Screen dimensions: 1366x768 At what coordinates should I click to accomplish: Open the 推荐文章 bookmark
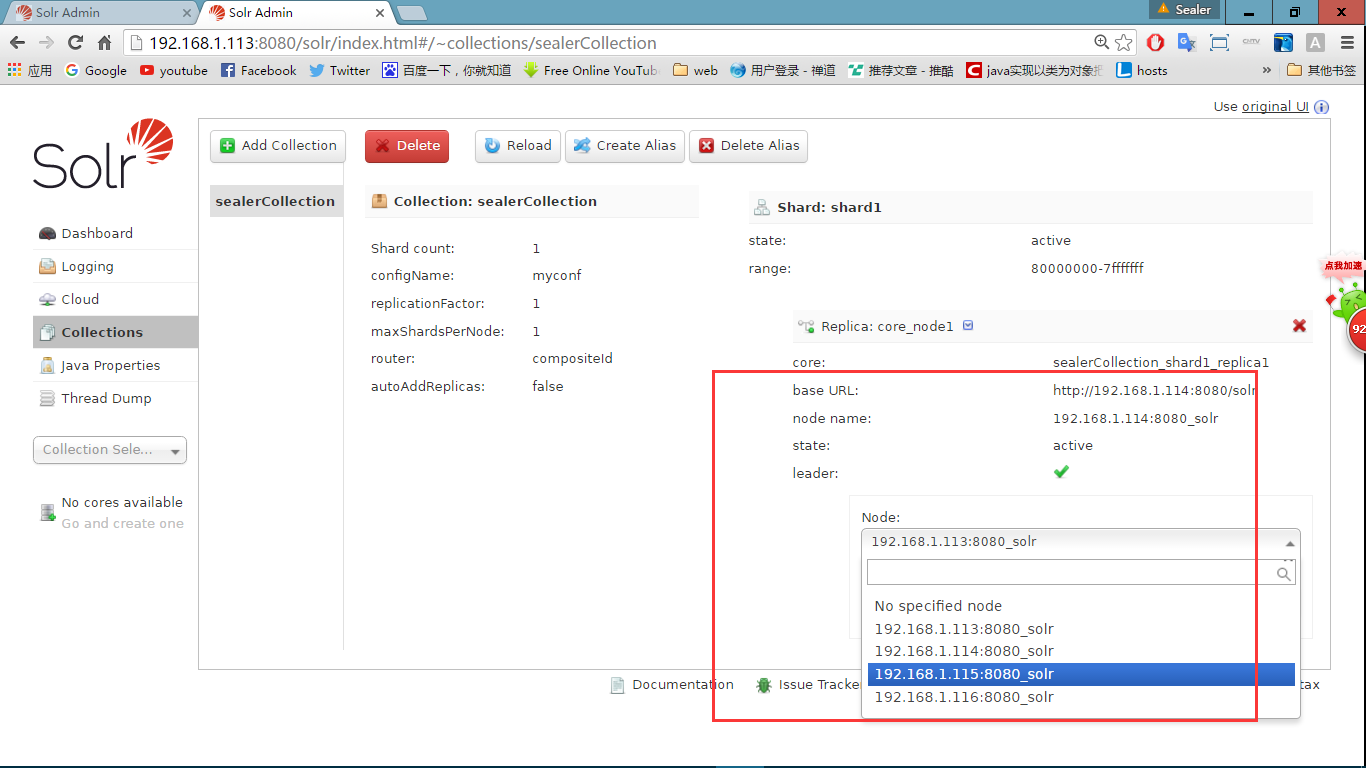pyautogui.click(x=901, y=71)
